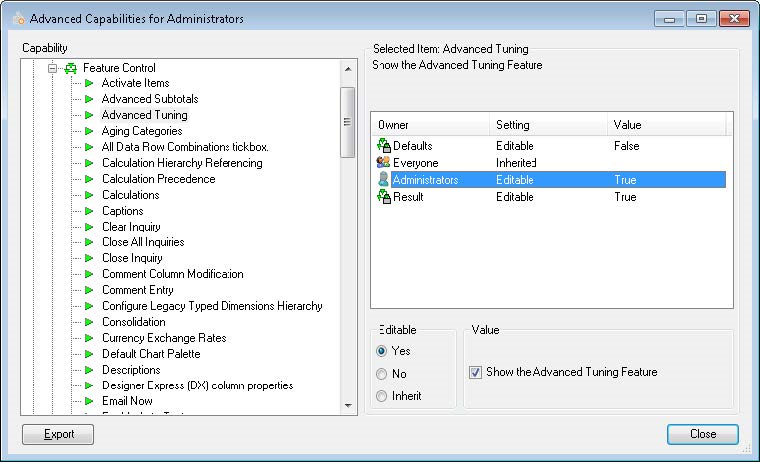Select the Yes editable radio button
760x462 pixels.
[x=382, y=351]
